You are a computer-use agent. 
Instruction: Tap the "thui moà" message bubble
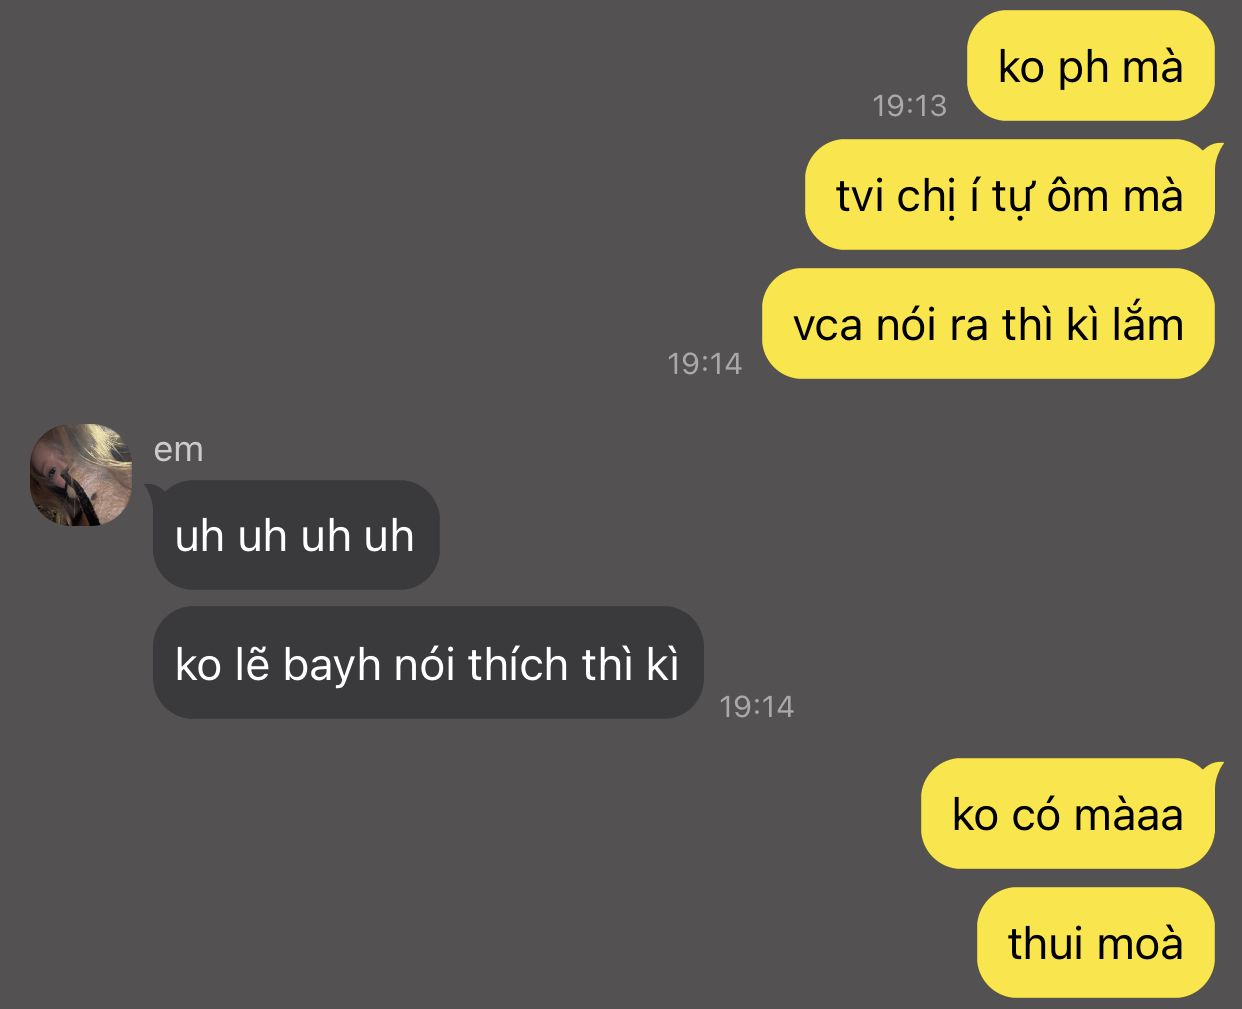(x=1096, y=942)
